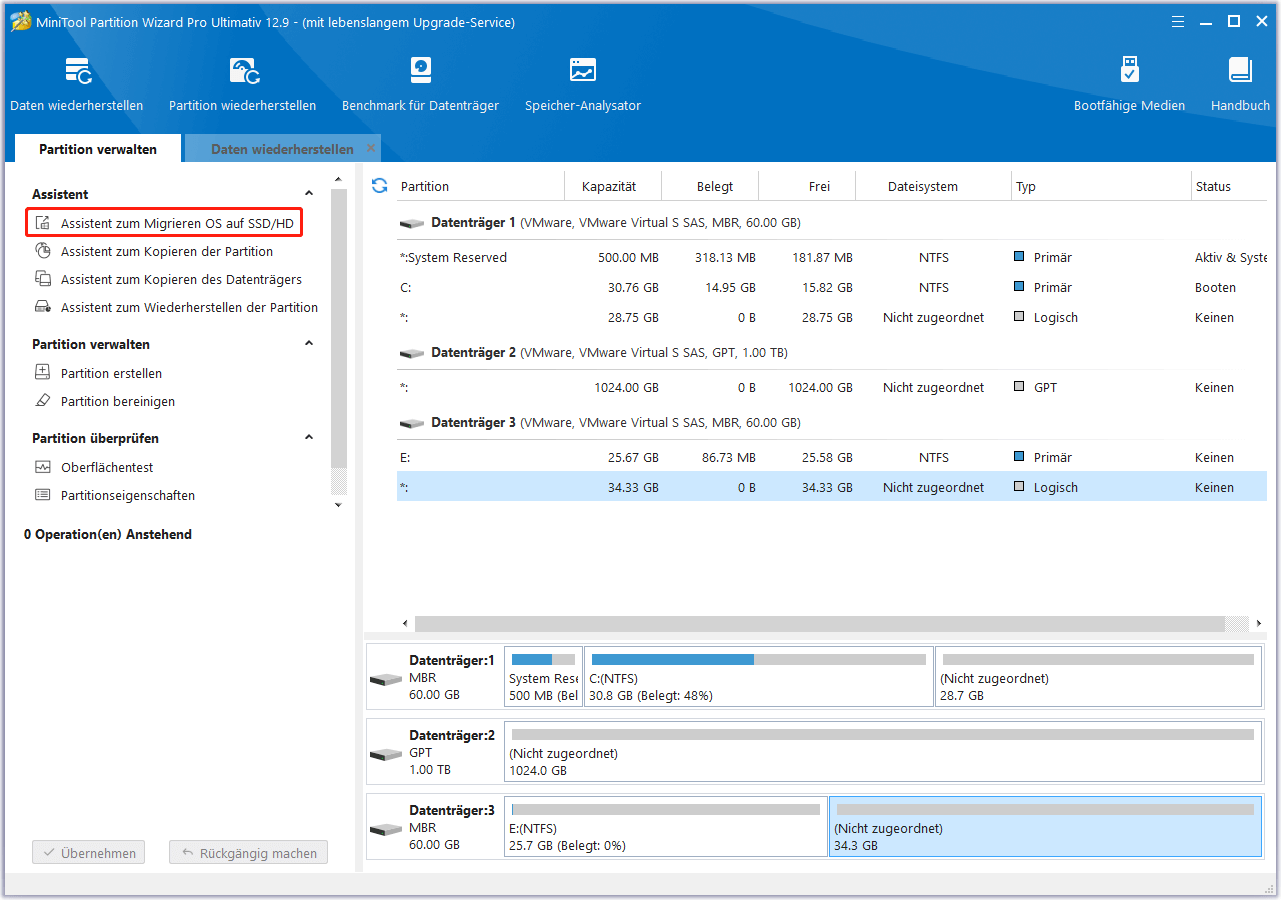
Task: Click the Übernehmen button
Action: click(88, 853)
